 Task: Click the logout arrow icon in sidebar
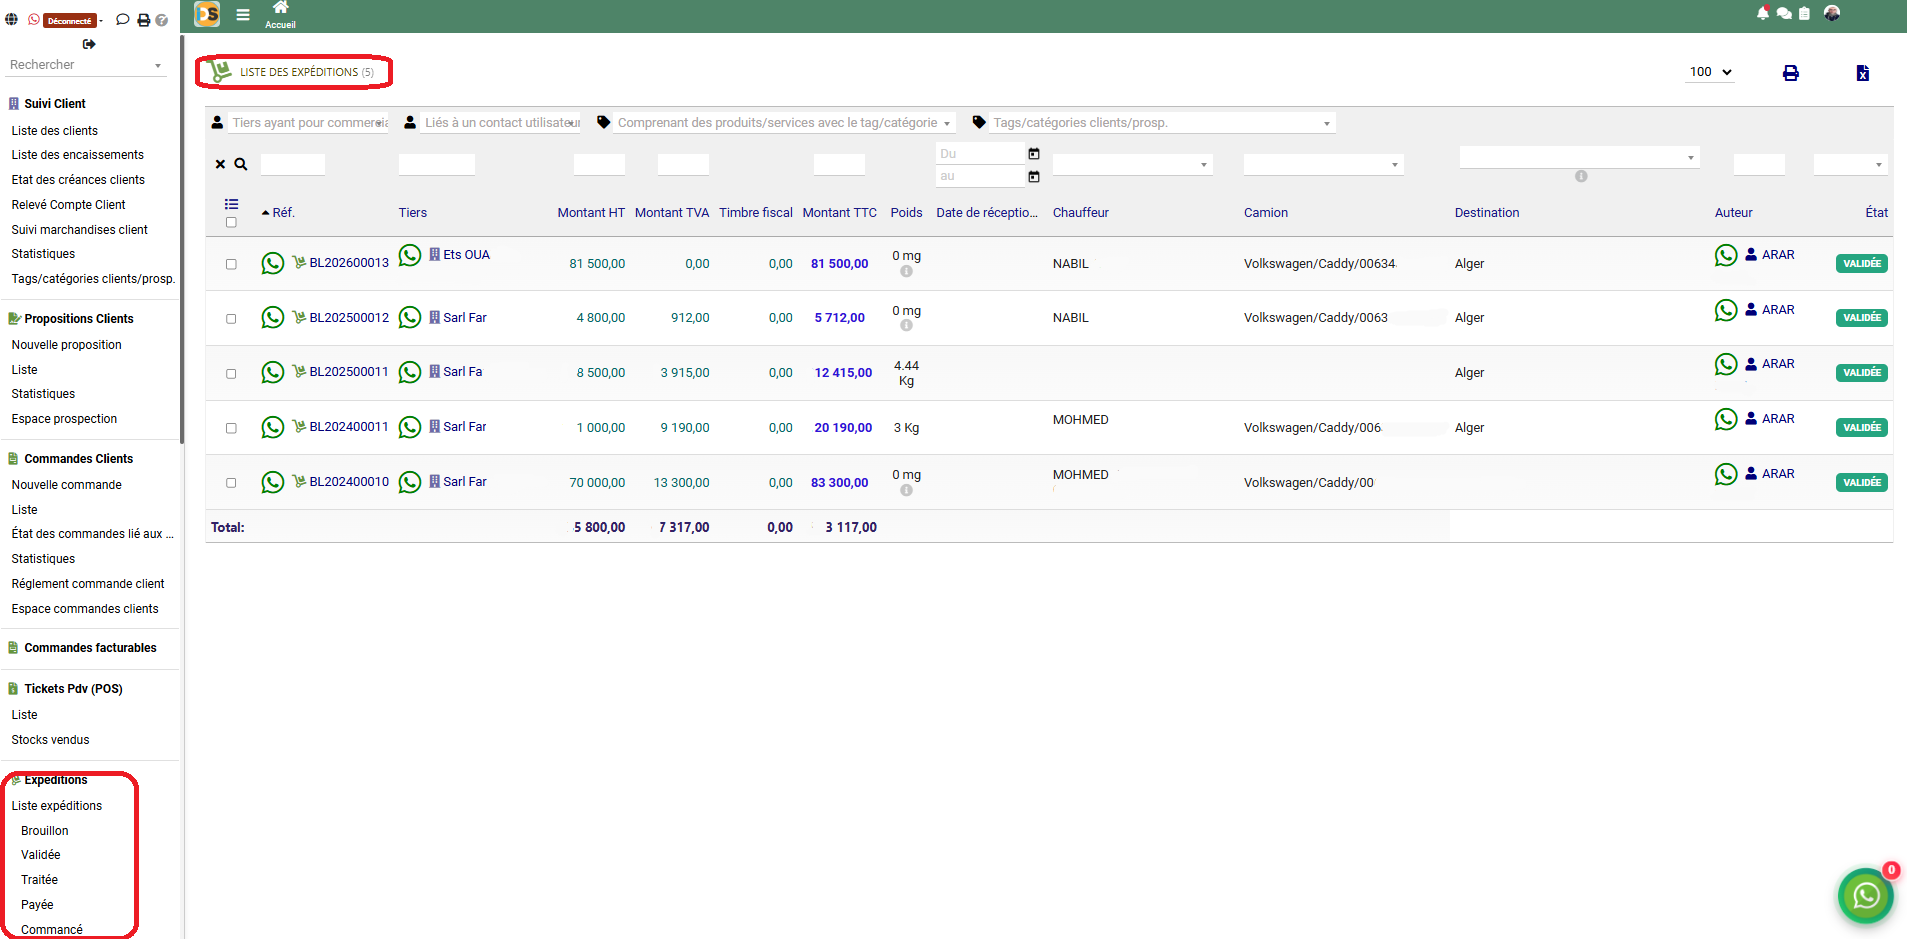[x=89, y=44]
